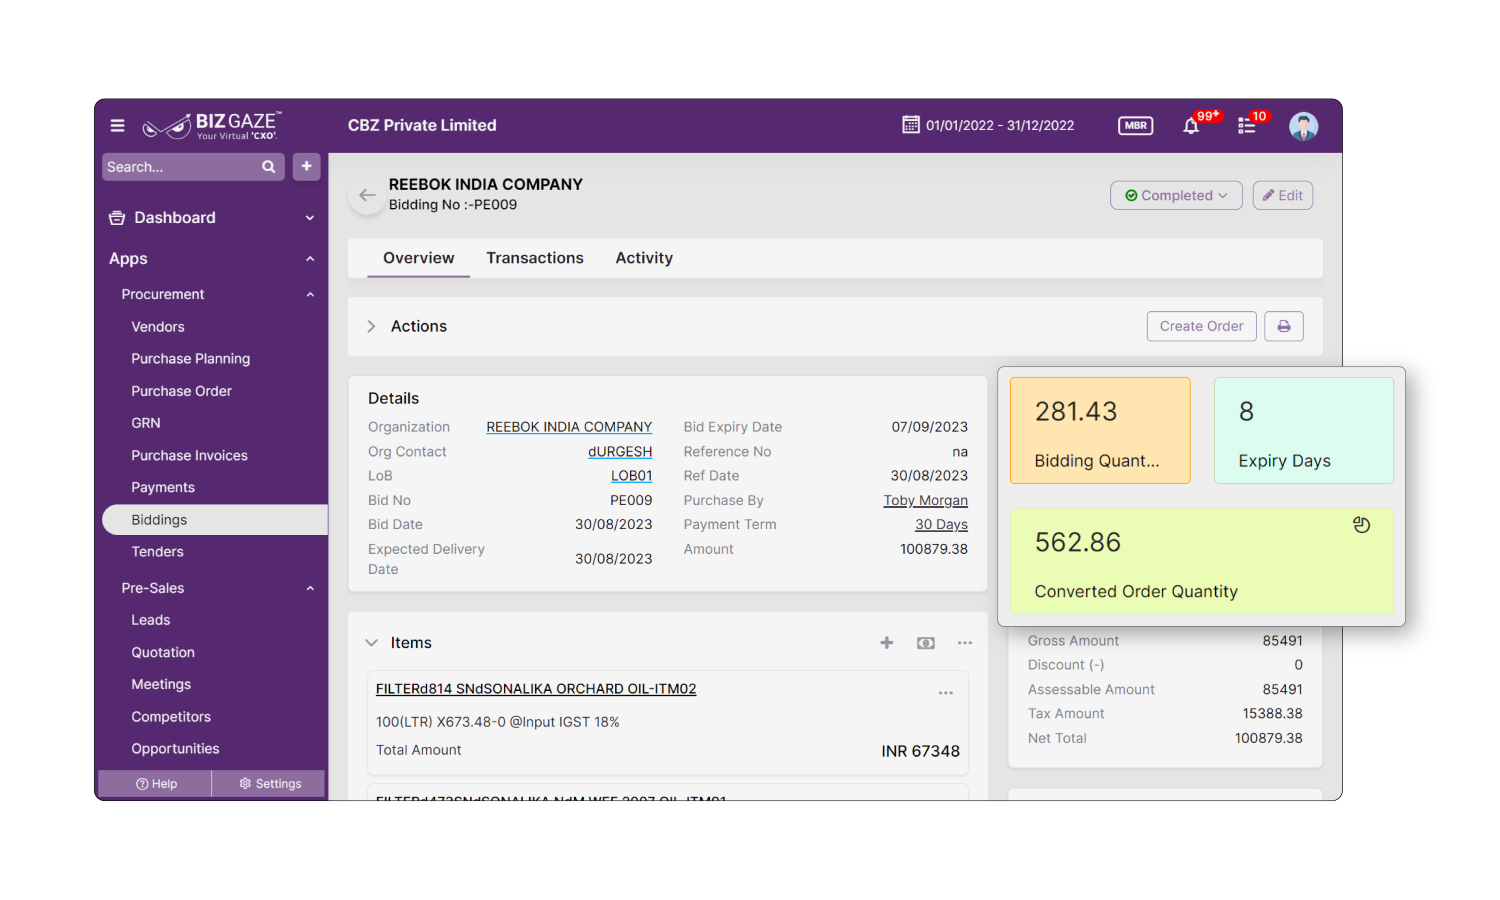
Task: Collapse the Items section chevron
Action: (371, 643)
